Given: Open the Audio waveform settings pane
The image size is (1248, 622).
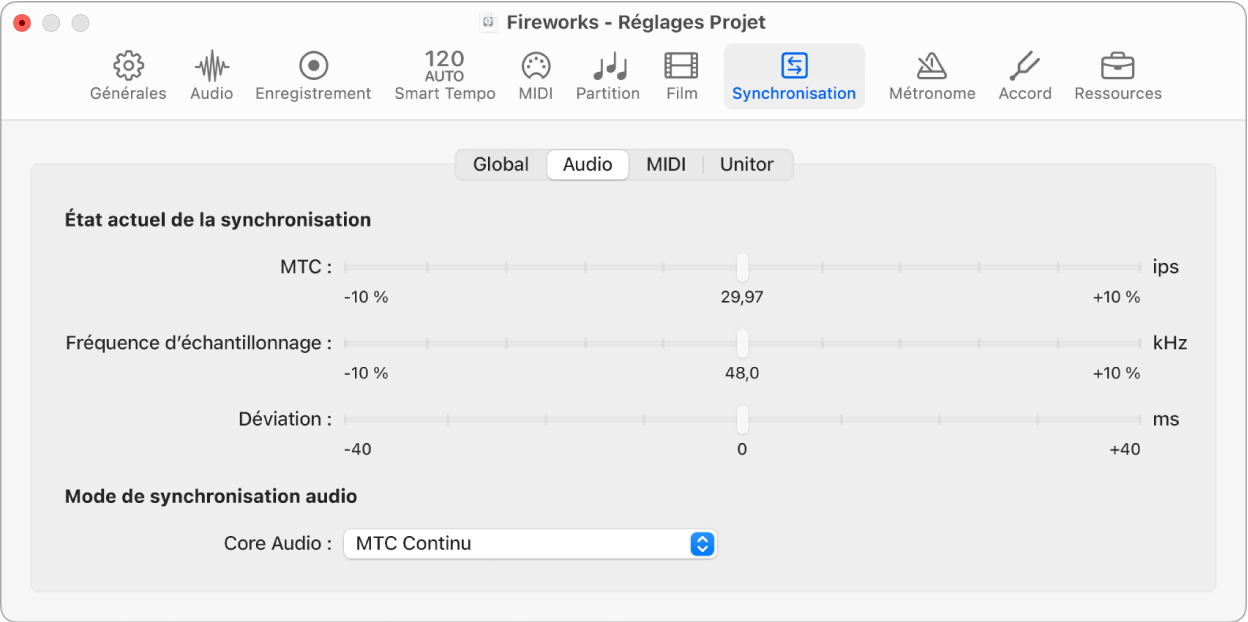Looking at the screenshot, I should click(x=211, y=67).
